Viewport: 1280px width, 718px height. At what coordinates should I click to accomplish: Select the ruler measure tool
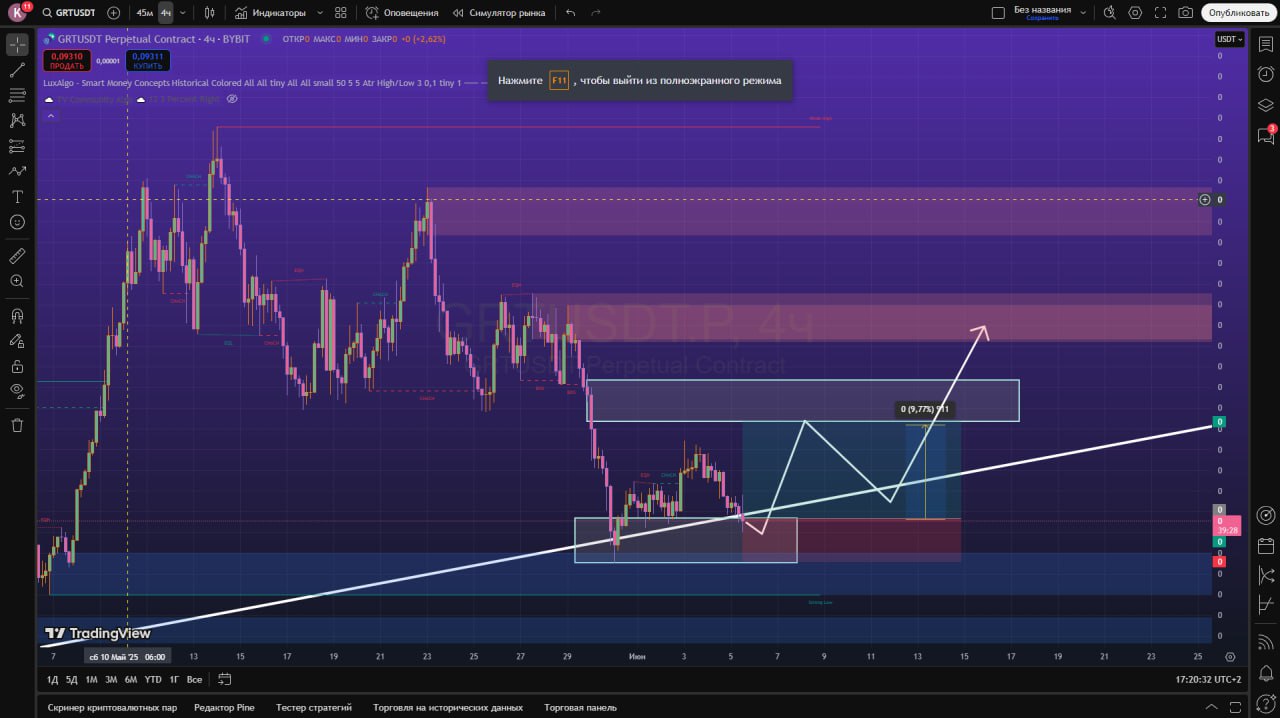point(17,256)
